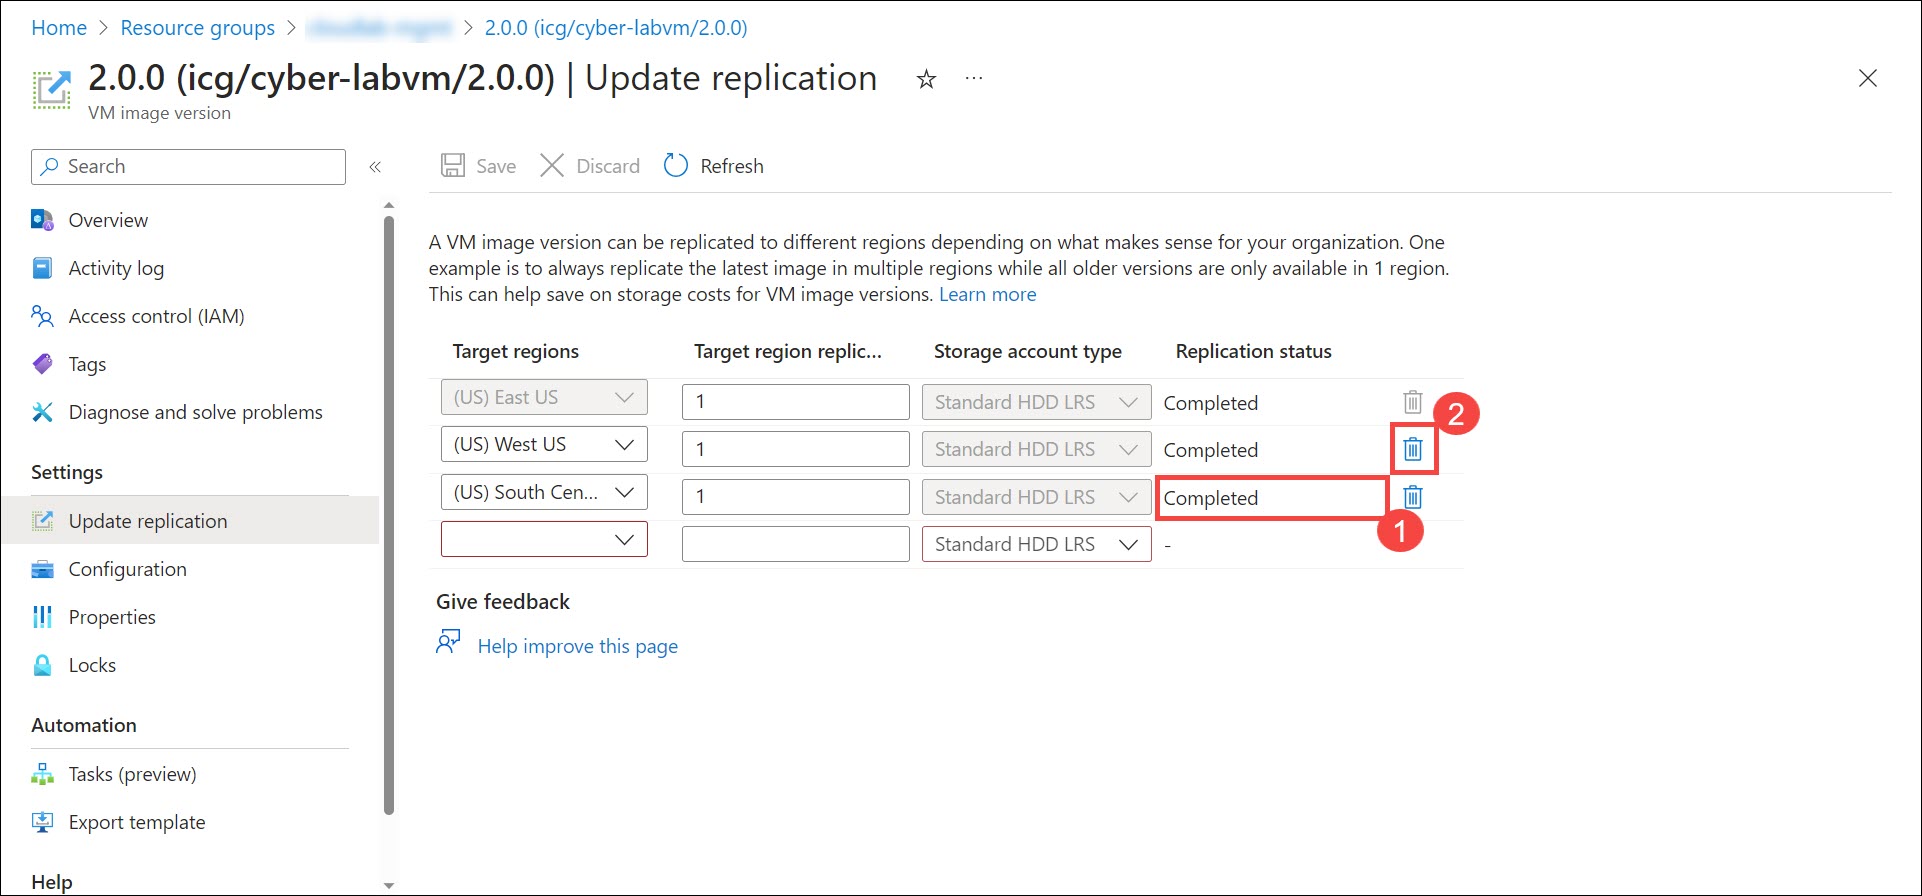Click the Access control (IAM) people icon
1922x896 pixels.
pos(42,316)
